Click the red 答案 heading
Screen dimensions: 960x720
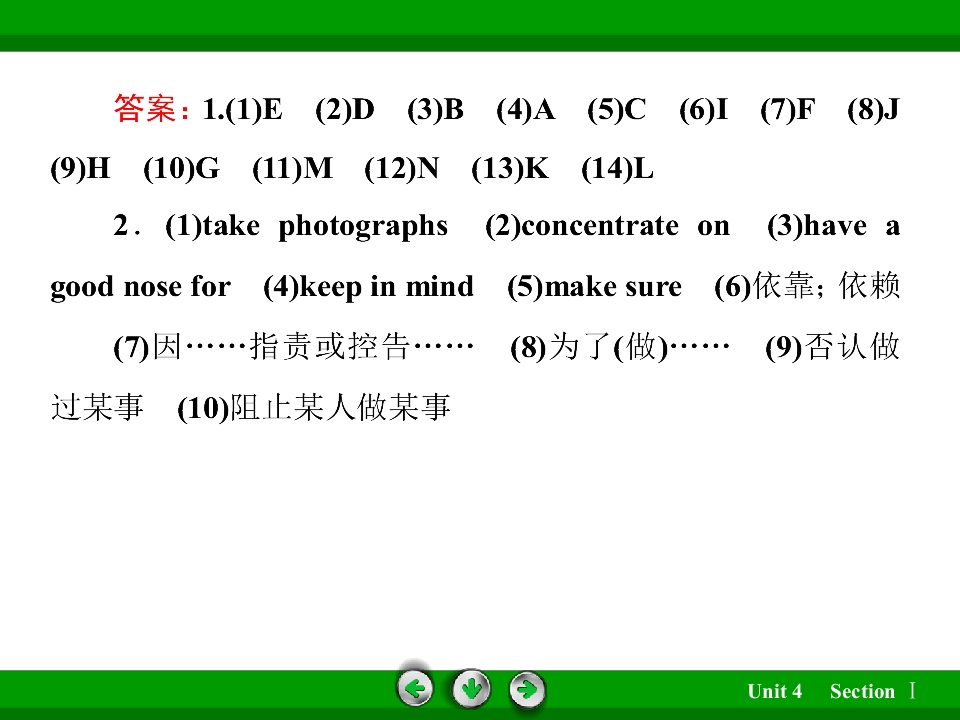(151, 109)
